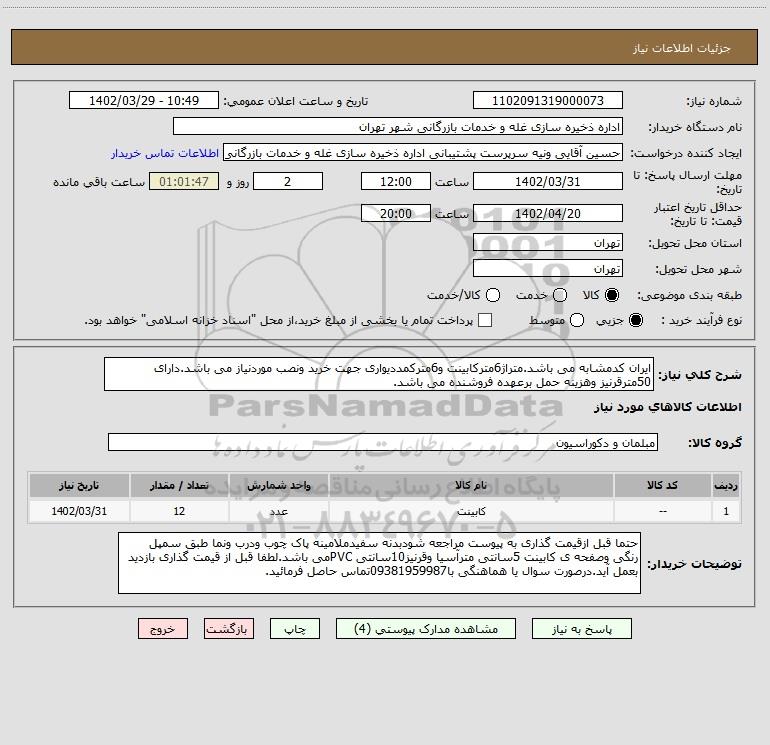Image resolution: width=770 pixels, height=745 pixels.
Task: Click announcement date field 1402/03/29 - 10:49
Action: (144, 101)
